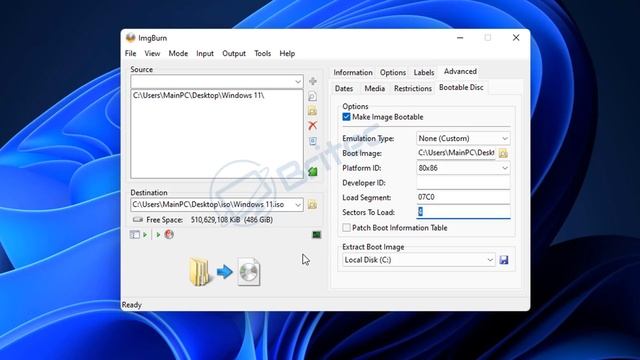Browse for the boot image file

coord(503,153)
